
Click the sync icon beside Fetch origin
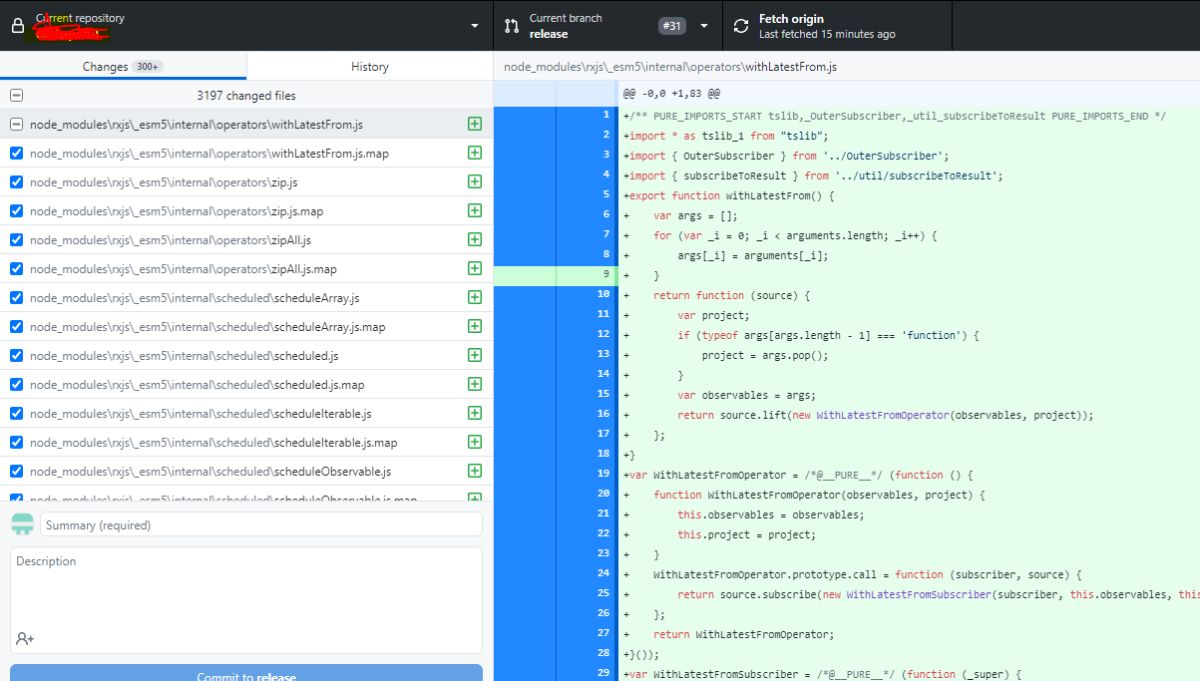click(x=740, y=26)
